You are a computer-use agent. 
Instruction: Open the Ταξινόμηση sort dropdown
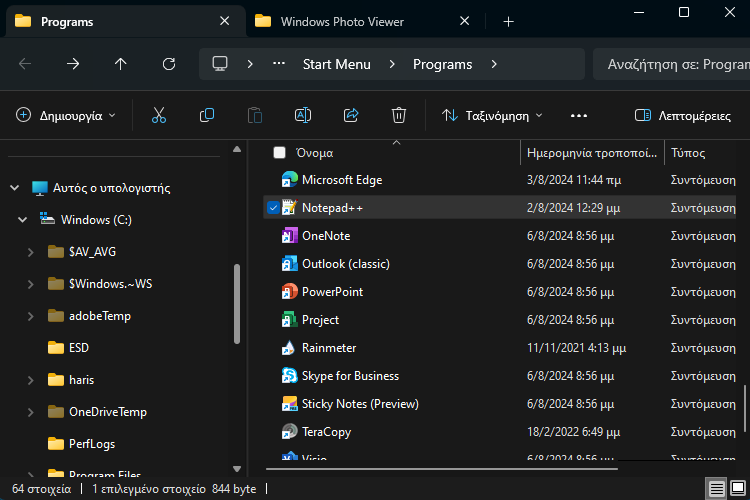click(493, 116)
